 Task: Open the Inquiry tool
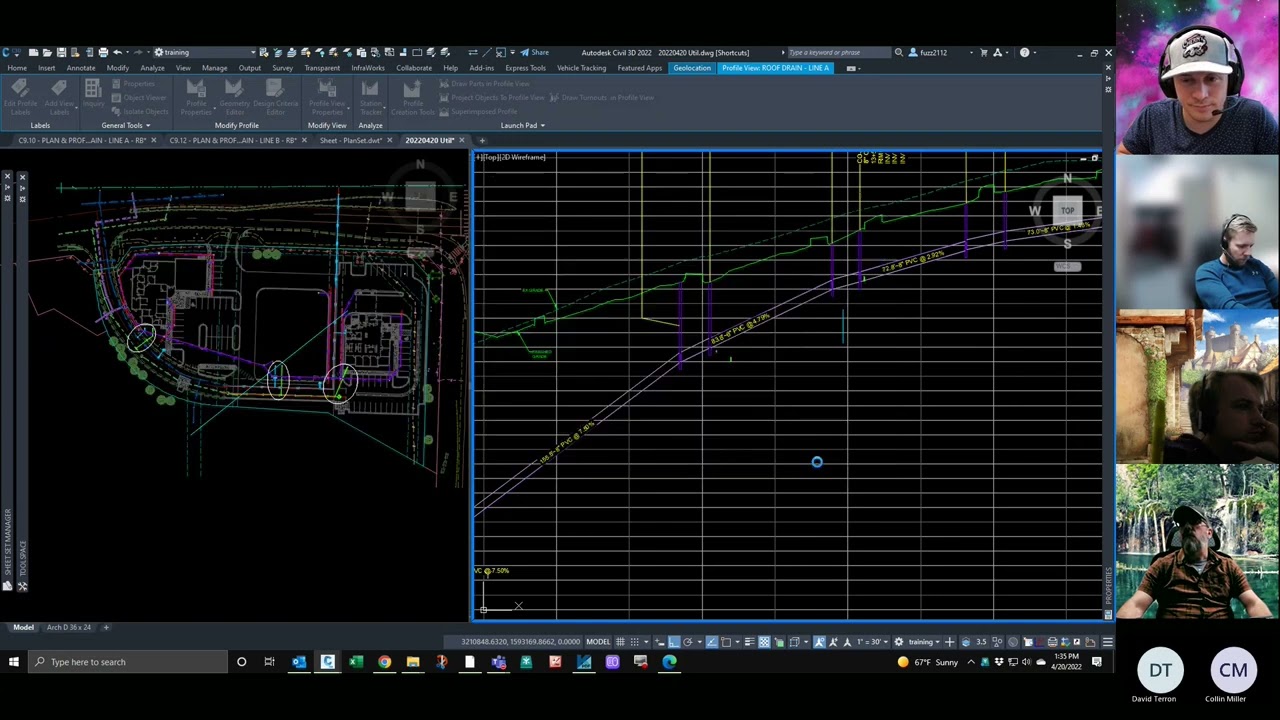point(92,93)
